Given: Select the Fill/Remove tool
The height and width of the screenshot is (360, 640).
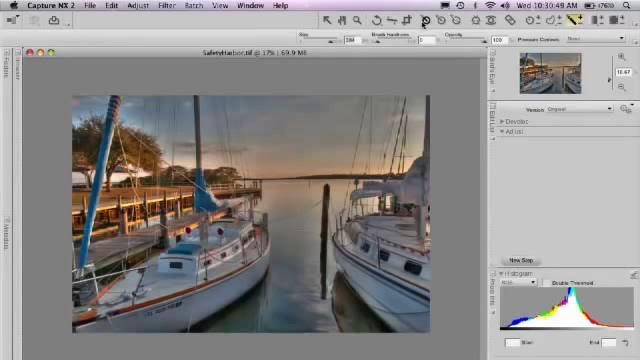Looking at the screenshot, I should 616,20.
